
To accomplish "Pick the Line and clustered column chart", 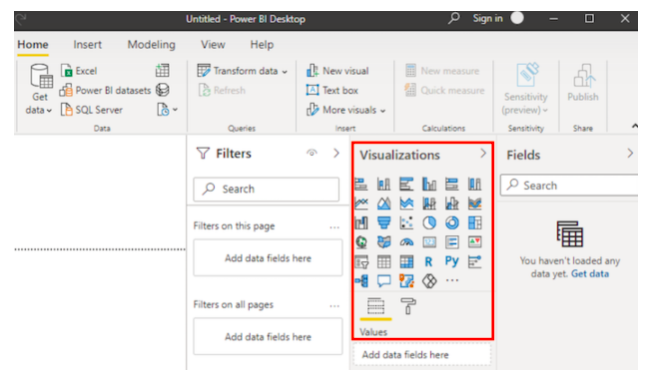I will coord(452,204).
